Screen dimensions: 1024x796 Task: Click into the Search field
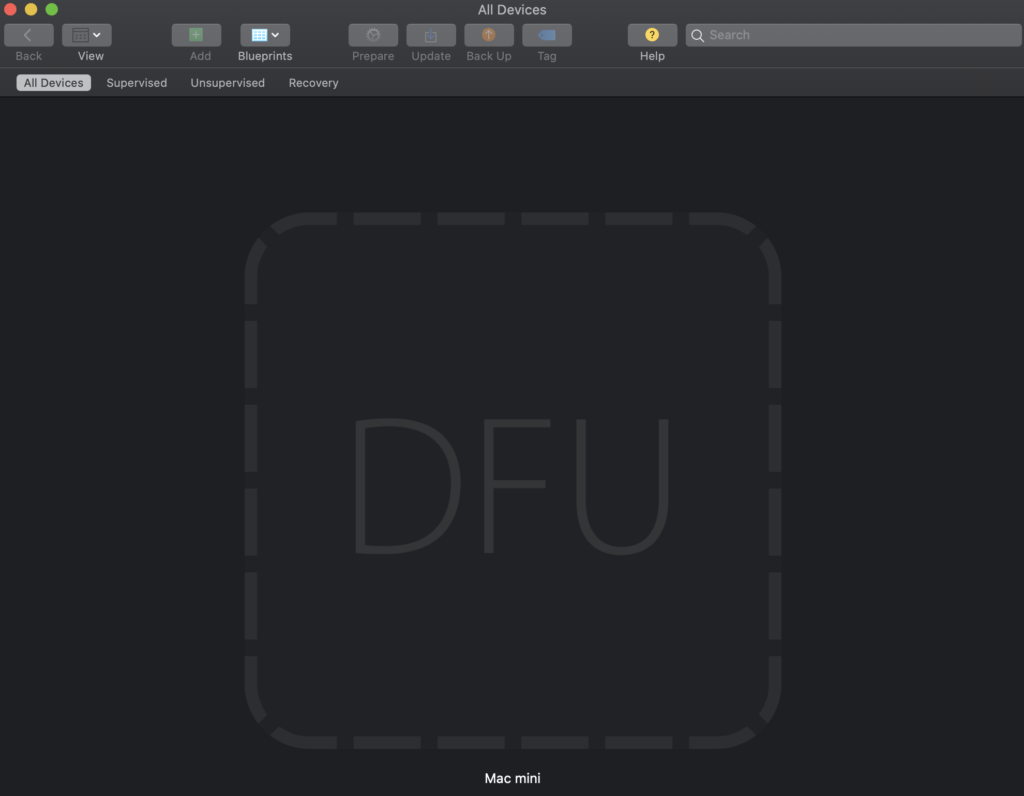(x=860, y=35)
